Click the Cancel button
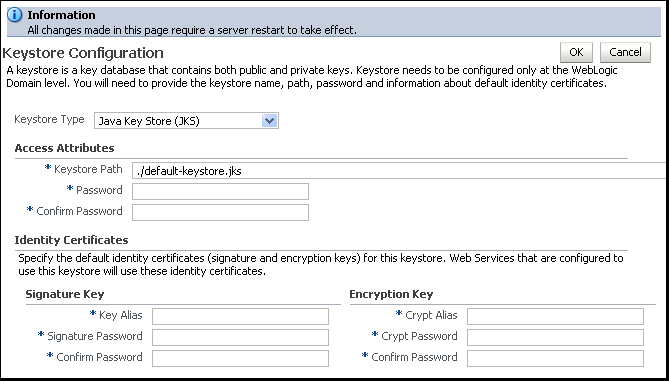Viewport: 669px width, 381px height. pos(625,52)
